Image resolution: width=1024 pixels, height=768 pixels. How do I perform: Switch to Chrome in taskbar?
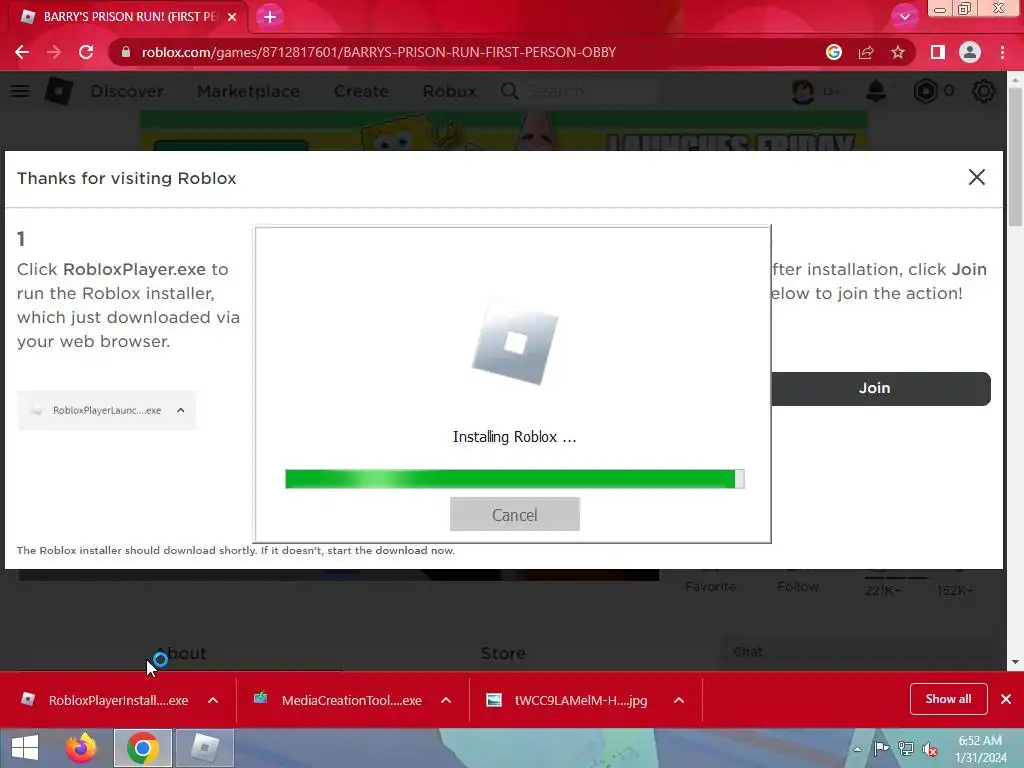click(x=143, y=748)
